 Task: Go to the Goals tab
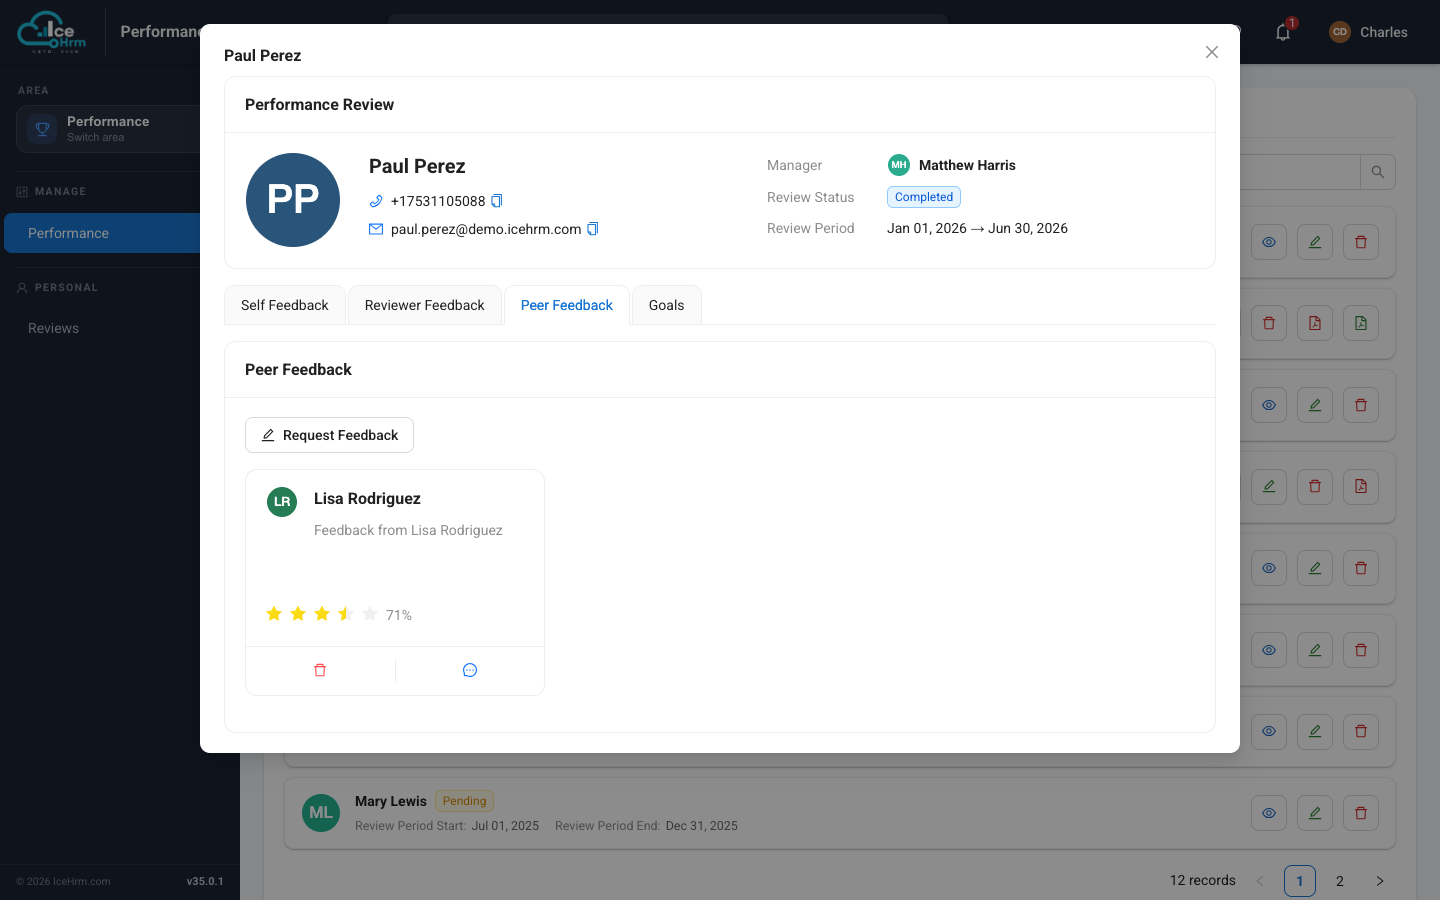pyautogui.click(x=667, y=305)
